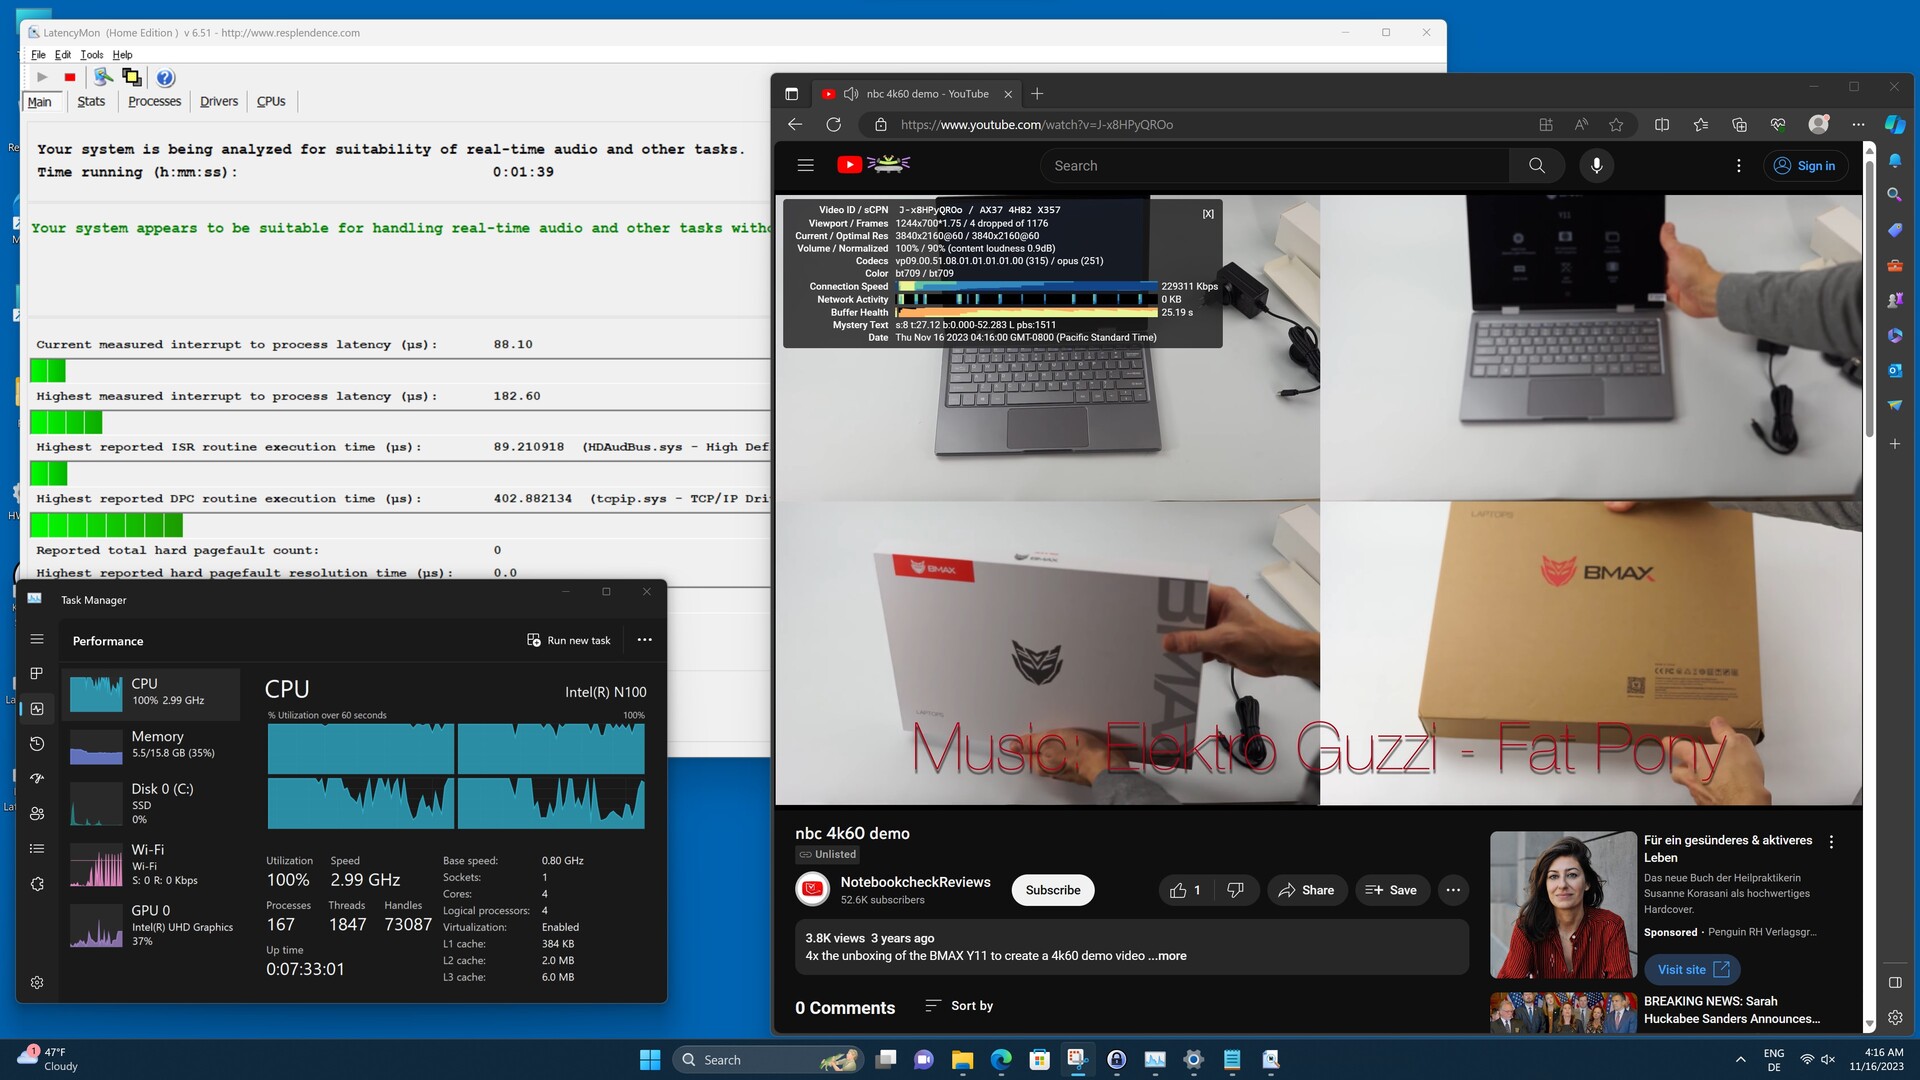Add page to favorites star icon
The image size is (1920, 1080).
coord(1616,125)
